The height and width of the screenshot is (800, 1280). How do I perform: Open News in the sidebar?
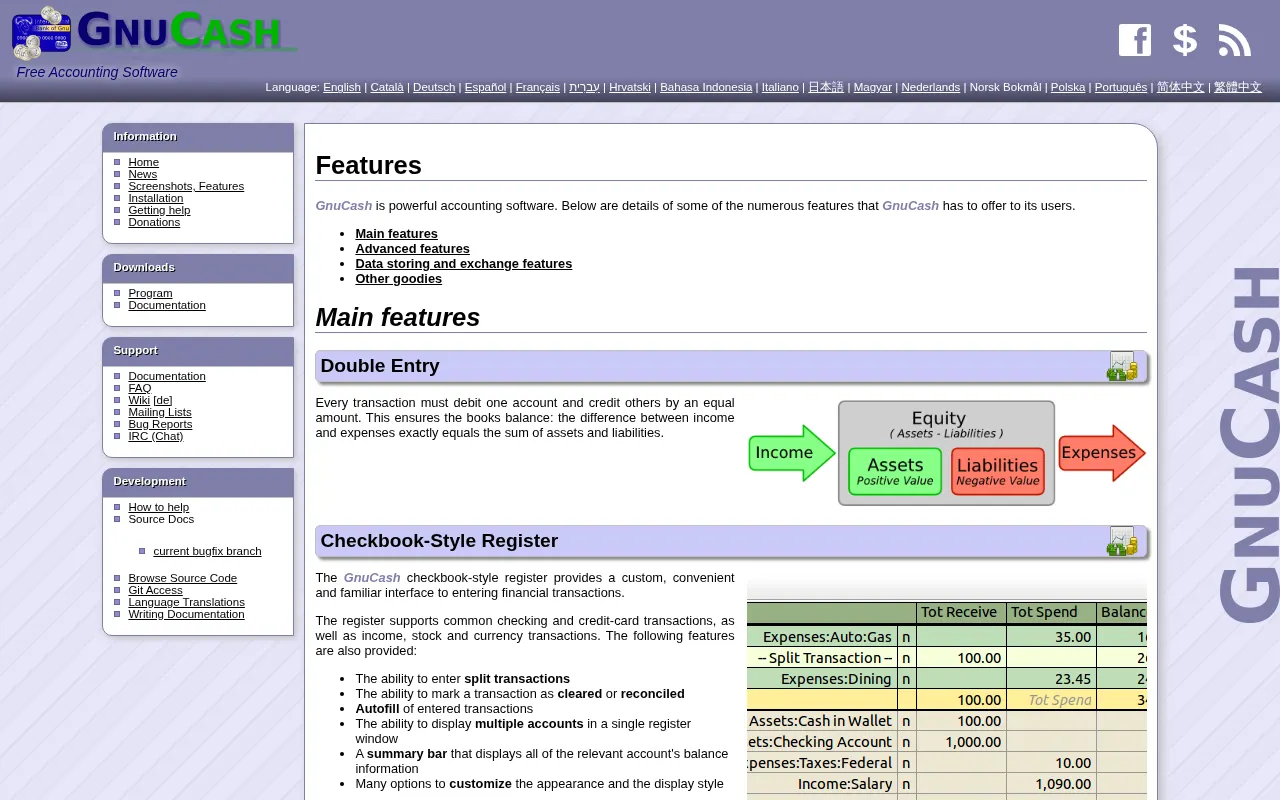(142, 174)
